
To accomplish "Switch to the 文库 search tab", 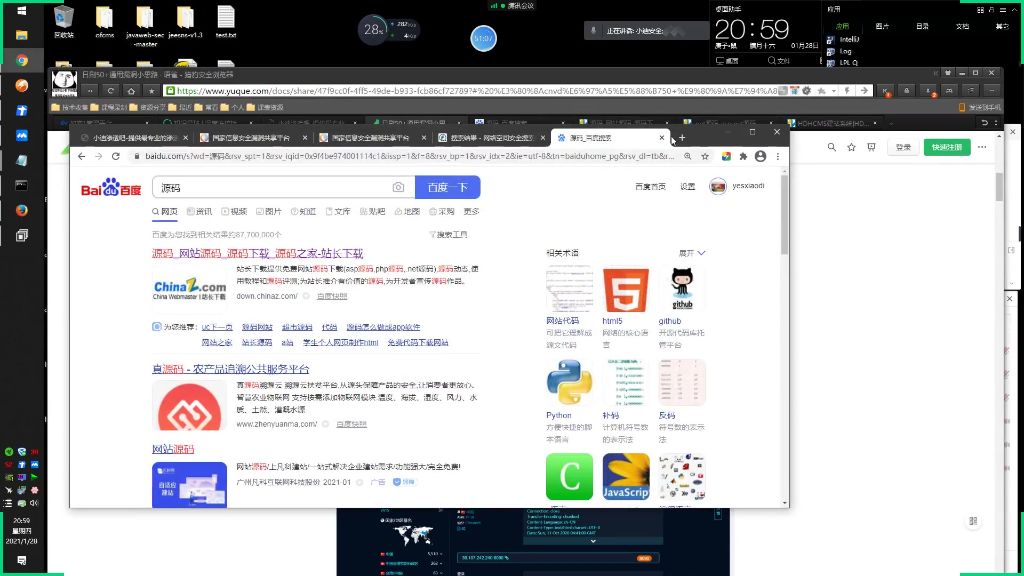I will click(x=338, y=212).
